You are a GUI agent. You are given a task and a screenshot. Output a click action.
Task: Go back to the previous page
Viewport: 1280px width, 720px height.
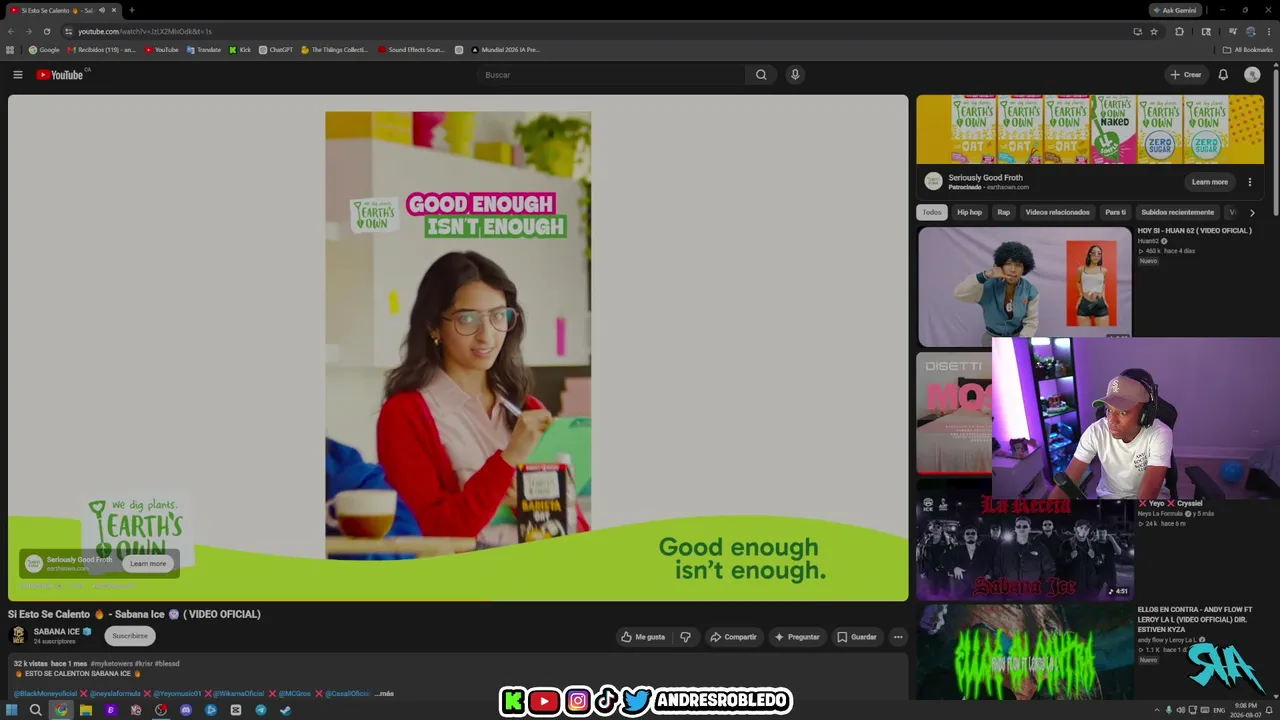click(x=11, y=31)
